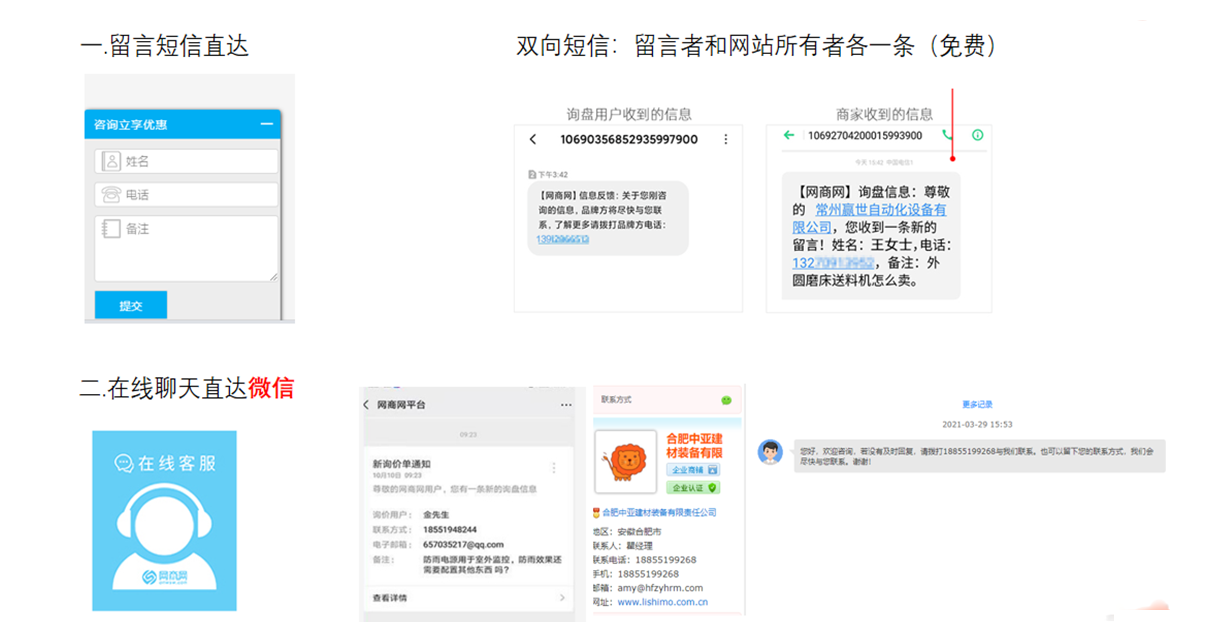
Task: Tap the green phone call icon
Action: (x=947, y=135)
